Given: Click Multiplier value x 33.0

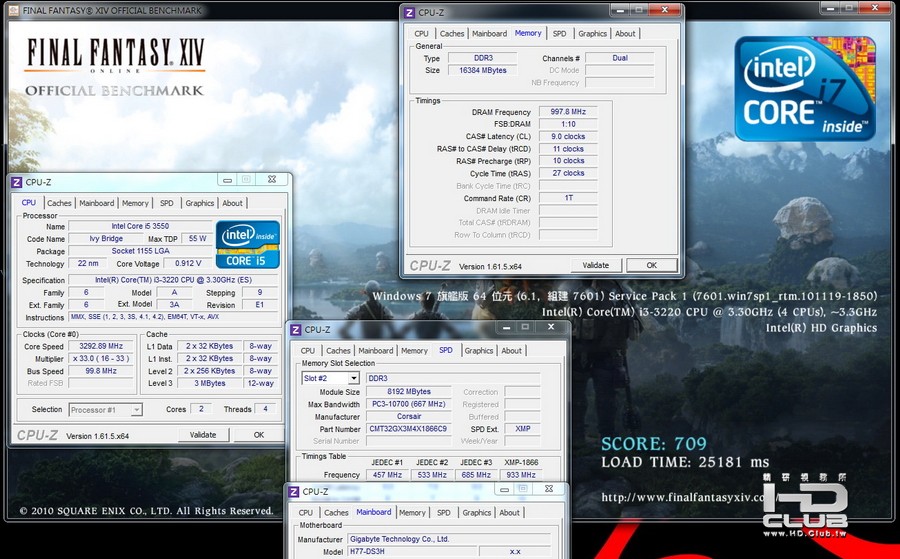Looking at the screenshot, I should pos(101,359).
